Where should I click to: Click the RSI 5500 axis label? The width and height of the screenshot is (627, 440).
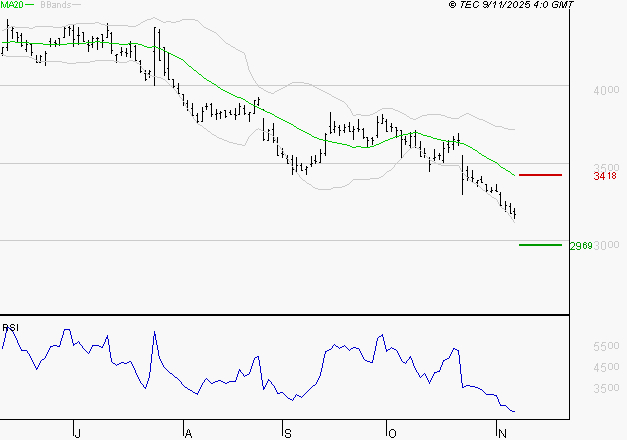[606, 346]
